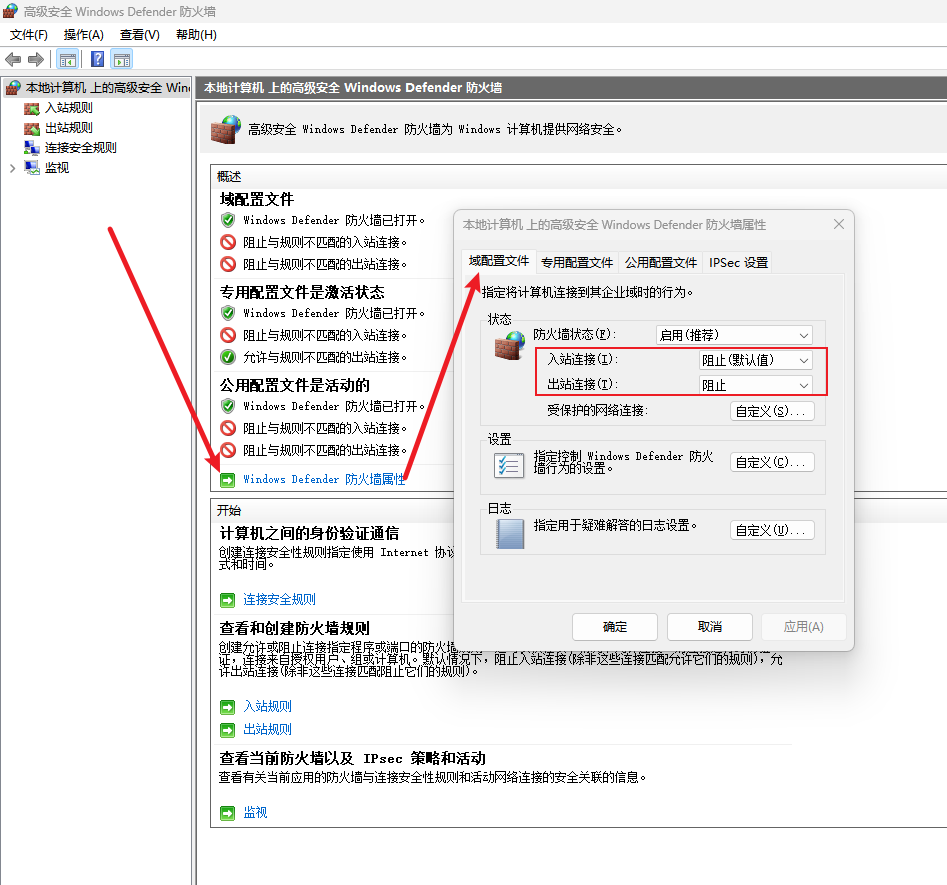The width and height of the screenshot is (947, 885).
Task: Open the 操作(A) menu
Action: click(x=84, y=35)
